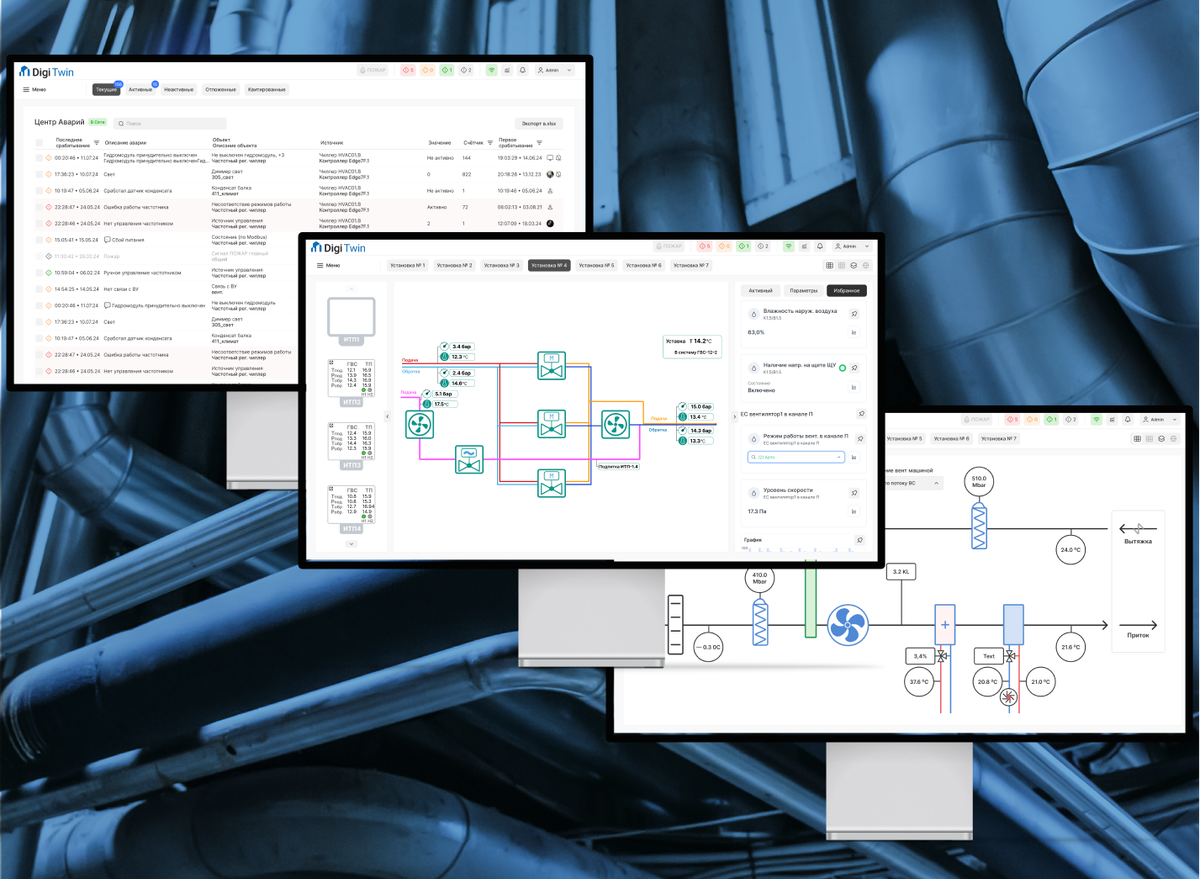Open the chart for Влажность наруж. воздуха
The height and width of the screenshot is (879, 1200).
(854, 332)
